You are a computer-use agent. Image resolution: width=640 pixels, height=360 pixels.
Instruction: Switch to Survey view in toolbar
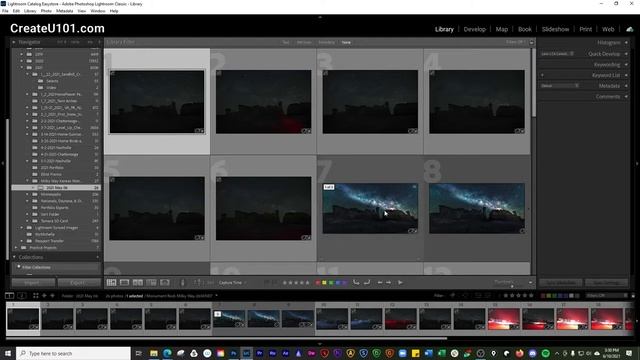(x=151, y=282)
